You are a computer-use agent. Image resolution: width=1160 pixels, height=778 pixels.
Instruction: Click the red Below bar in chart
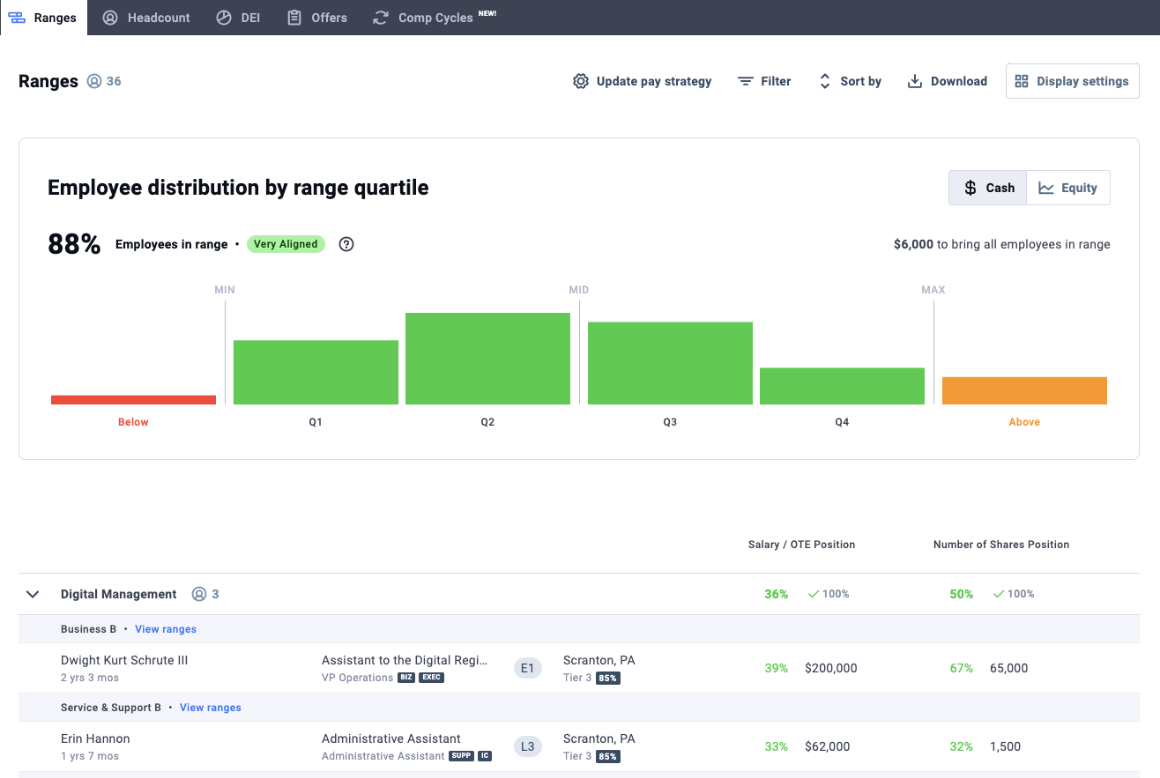(133, 400)
